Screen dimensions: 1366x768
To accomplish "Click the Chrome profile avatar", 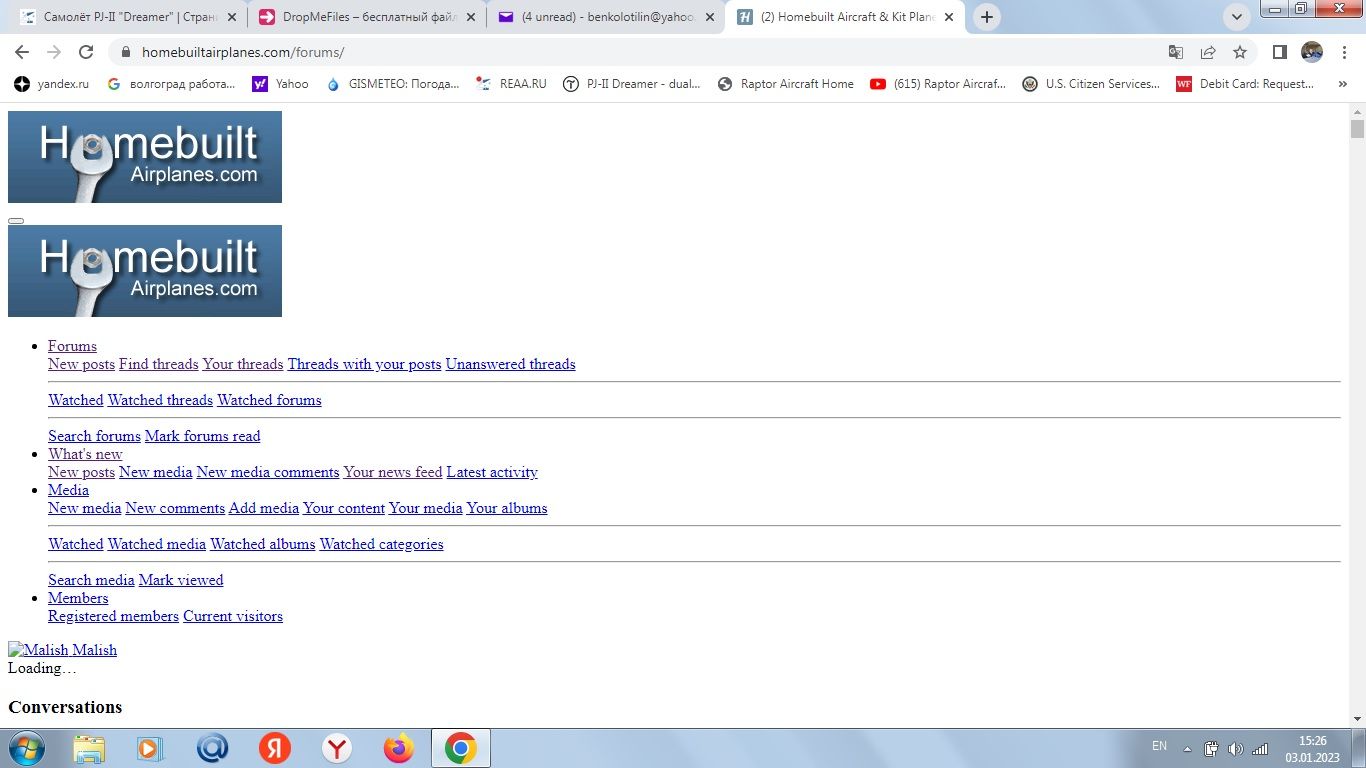I will point(1311,52).
